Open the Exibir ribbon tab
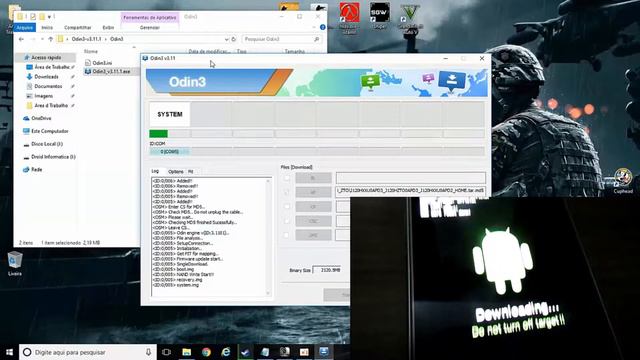Image resolution: width=640 pixels, height=360 pixels. (x=108, y=27)
